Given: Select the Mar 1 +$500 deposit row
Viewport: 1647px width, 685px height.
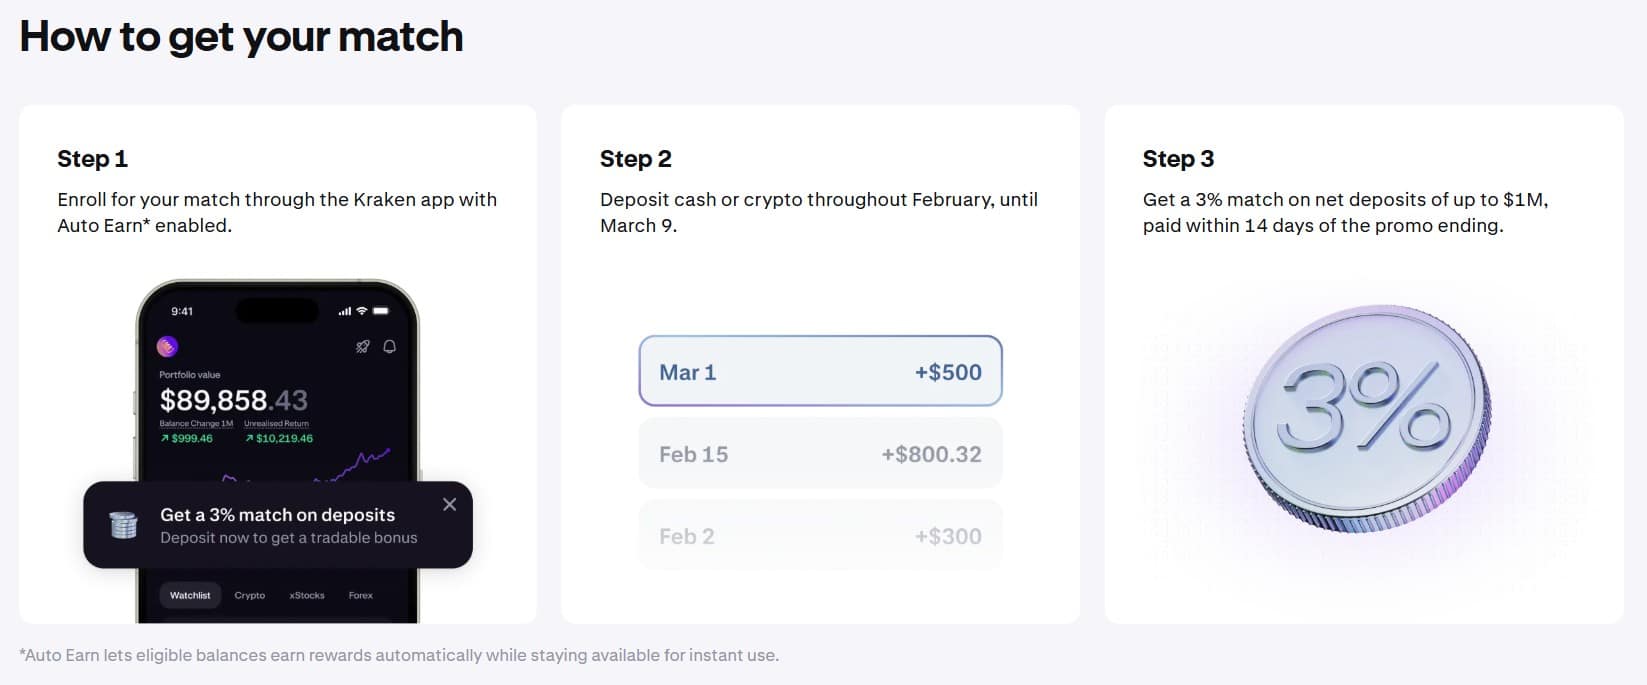Looking at the screenshot, I should coord(820,371).
